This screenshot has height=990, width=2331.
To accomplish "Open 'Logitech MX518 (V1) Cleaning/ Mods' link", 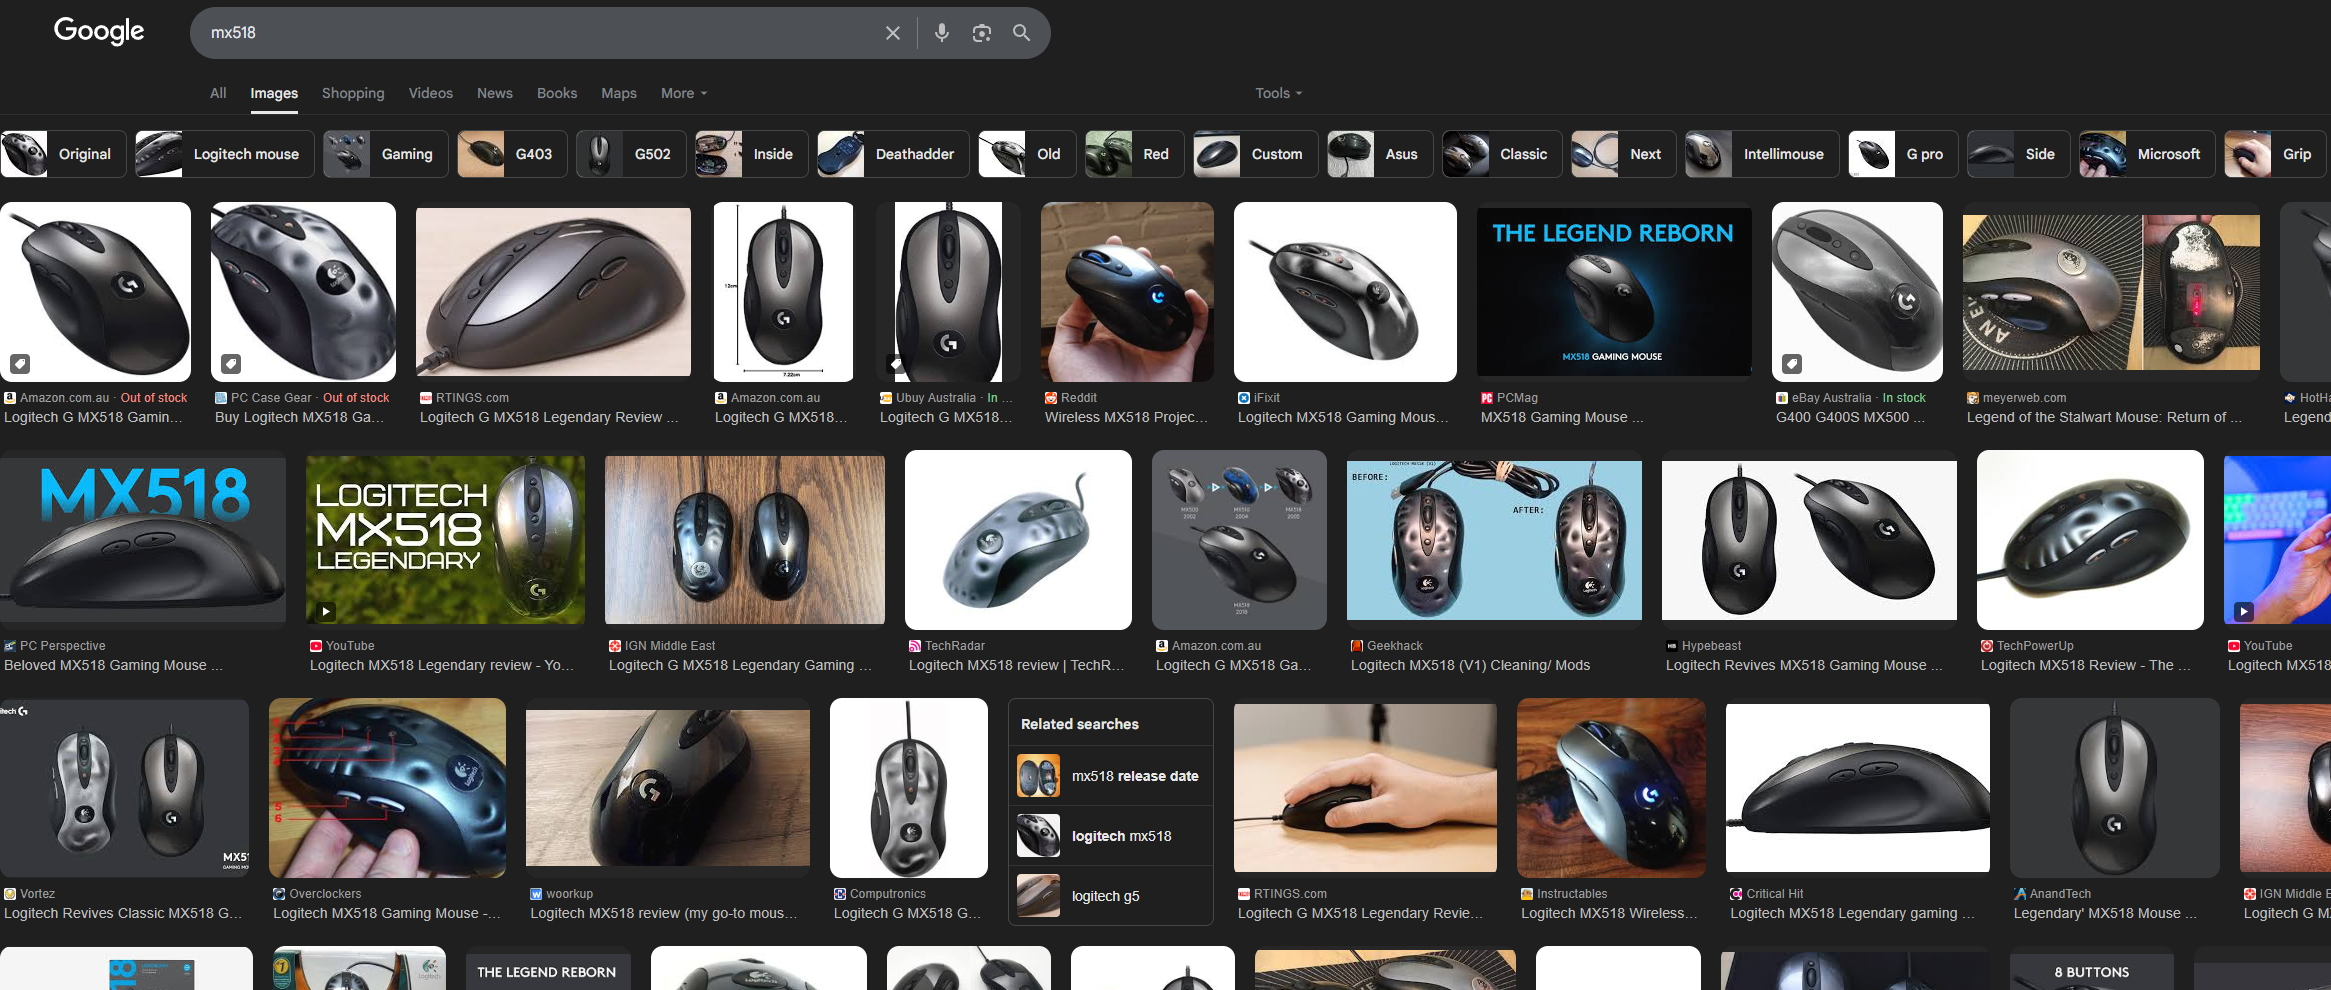I will pos(1470,665).
